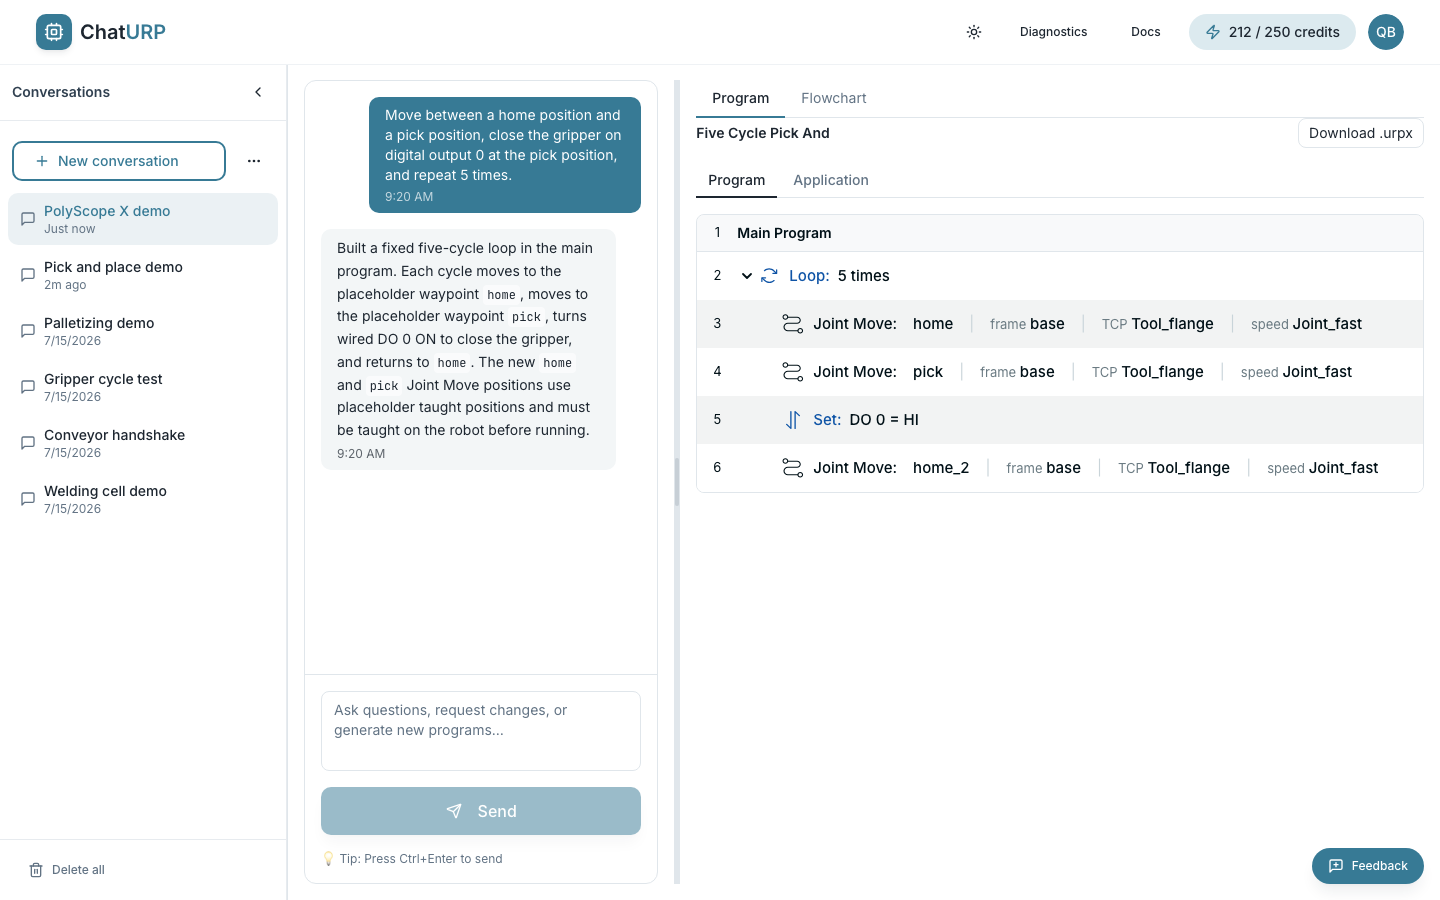1440x900 pixels.
Task: Toggle the light/dark theme sun icon
Action: click(974, 32)
